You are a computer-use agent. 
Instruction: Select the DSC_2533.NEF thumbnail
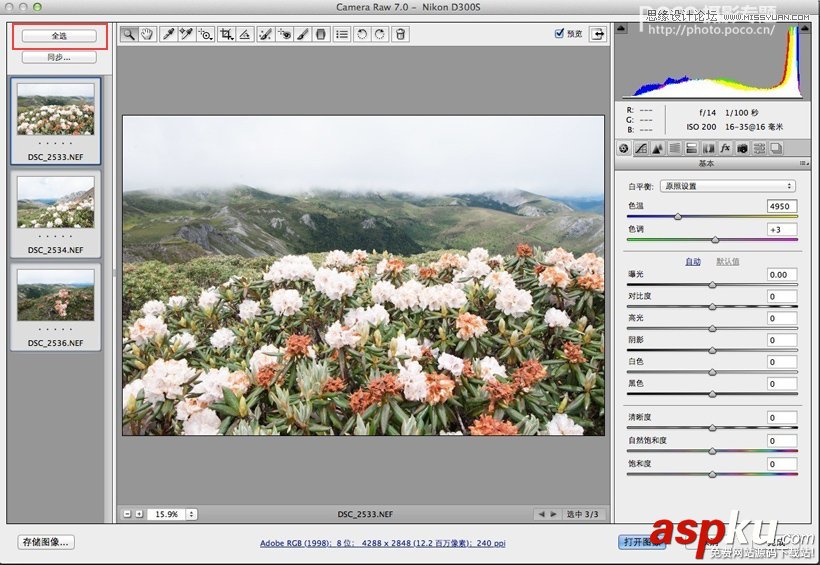[x=55, y=121]
